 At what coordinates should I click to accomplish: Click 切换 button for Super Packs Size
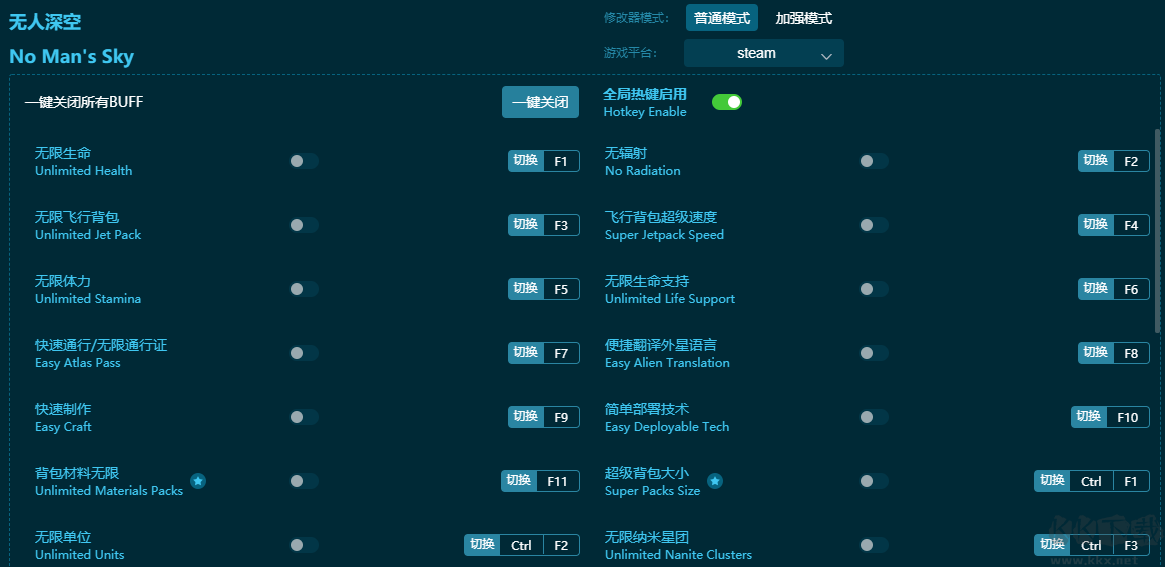click(x=1052, y=481)
